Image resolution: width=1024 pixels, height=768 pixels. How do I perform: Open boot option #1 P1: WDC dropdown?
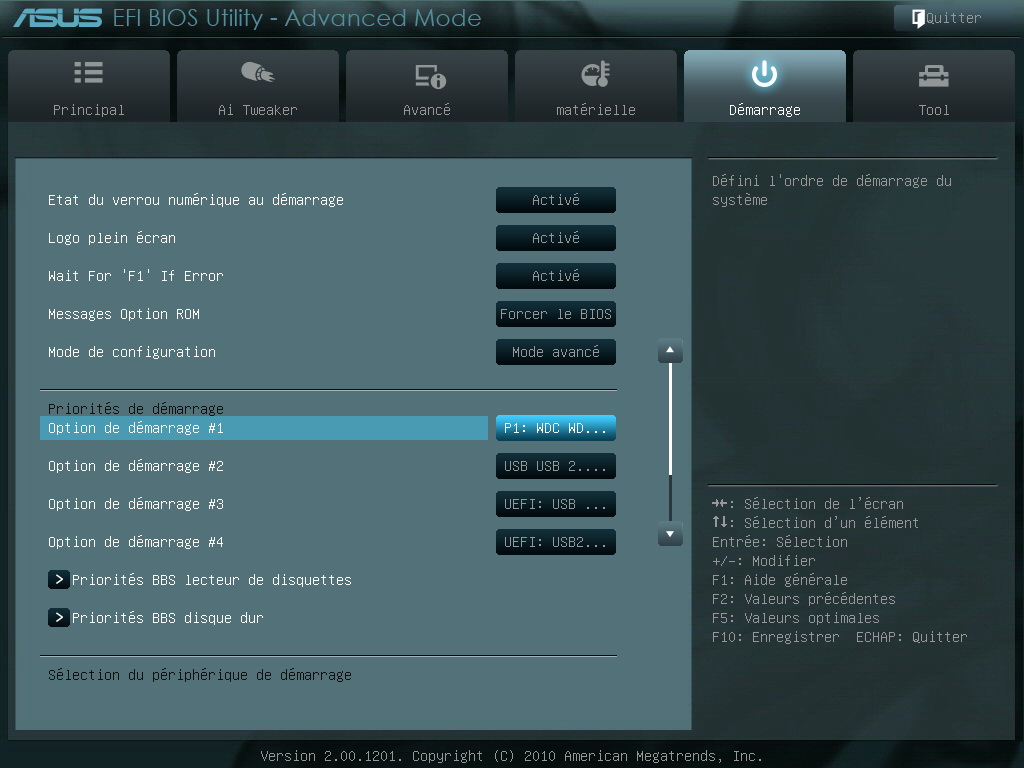click(556, 428)
